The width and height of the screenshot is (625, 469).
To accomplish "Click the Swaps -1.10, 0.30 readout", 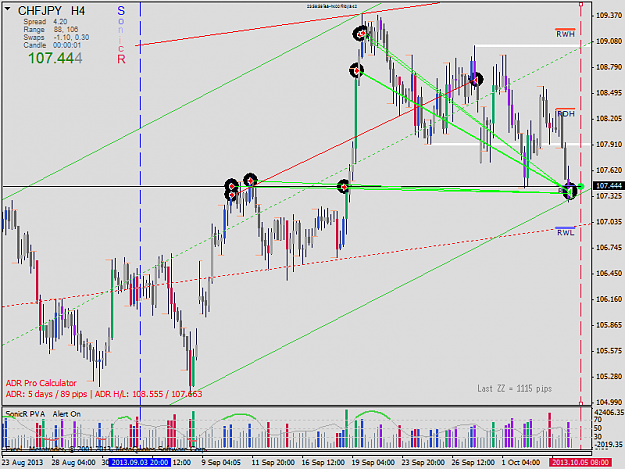I will pos(56,37).
